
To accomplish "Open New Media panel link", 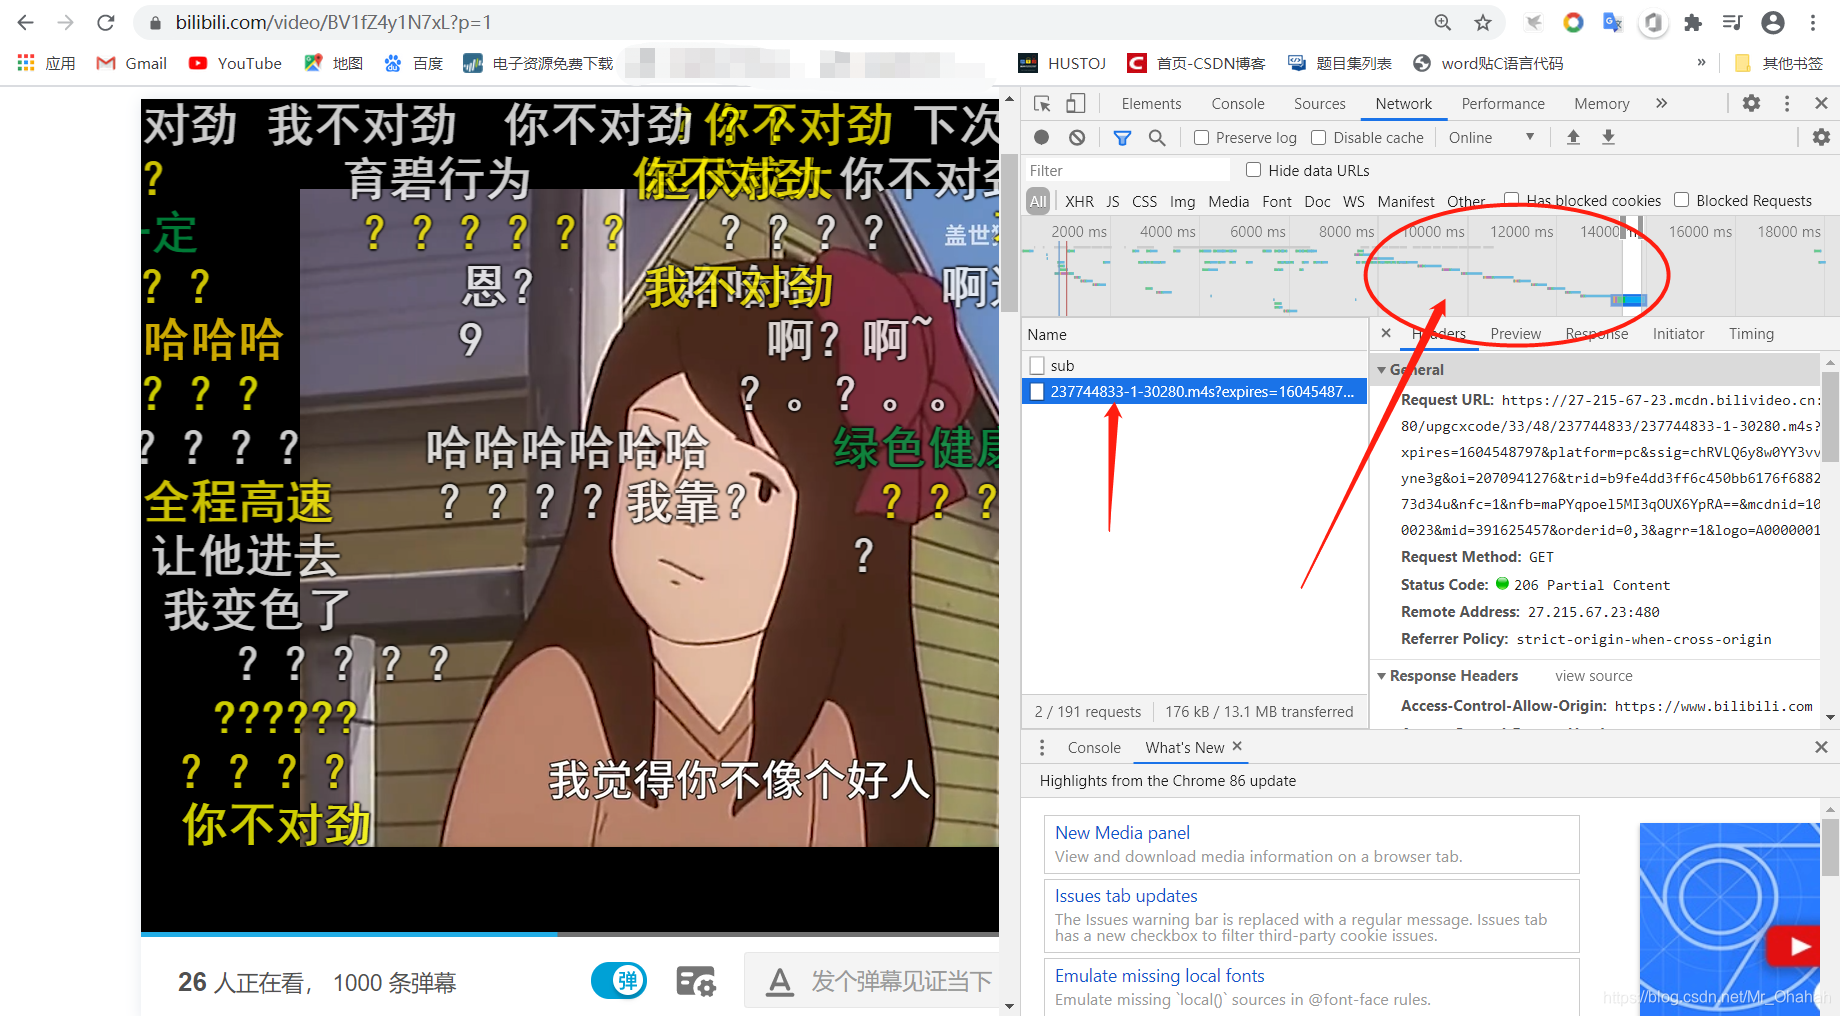I will pyautogui.click(x=1122, y=832).
